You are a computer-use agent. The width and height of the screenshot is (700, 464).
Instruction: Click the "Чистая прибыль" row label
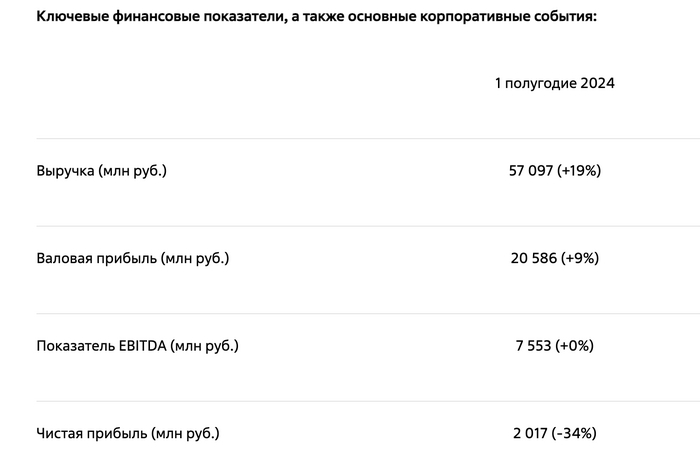(90, 433)
